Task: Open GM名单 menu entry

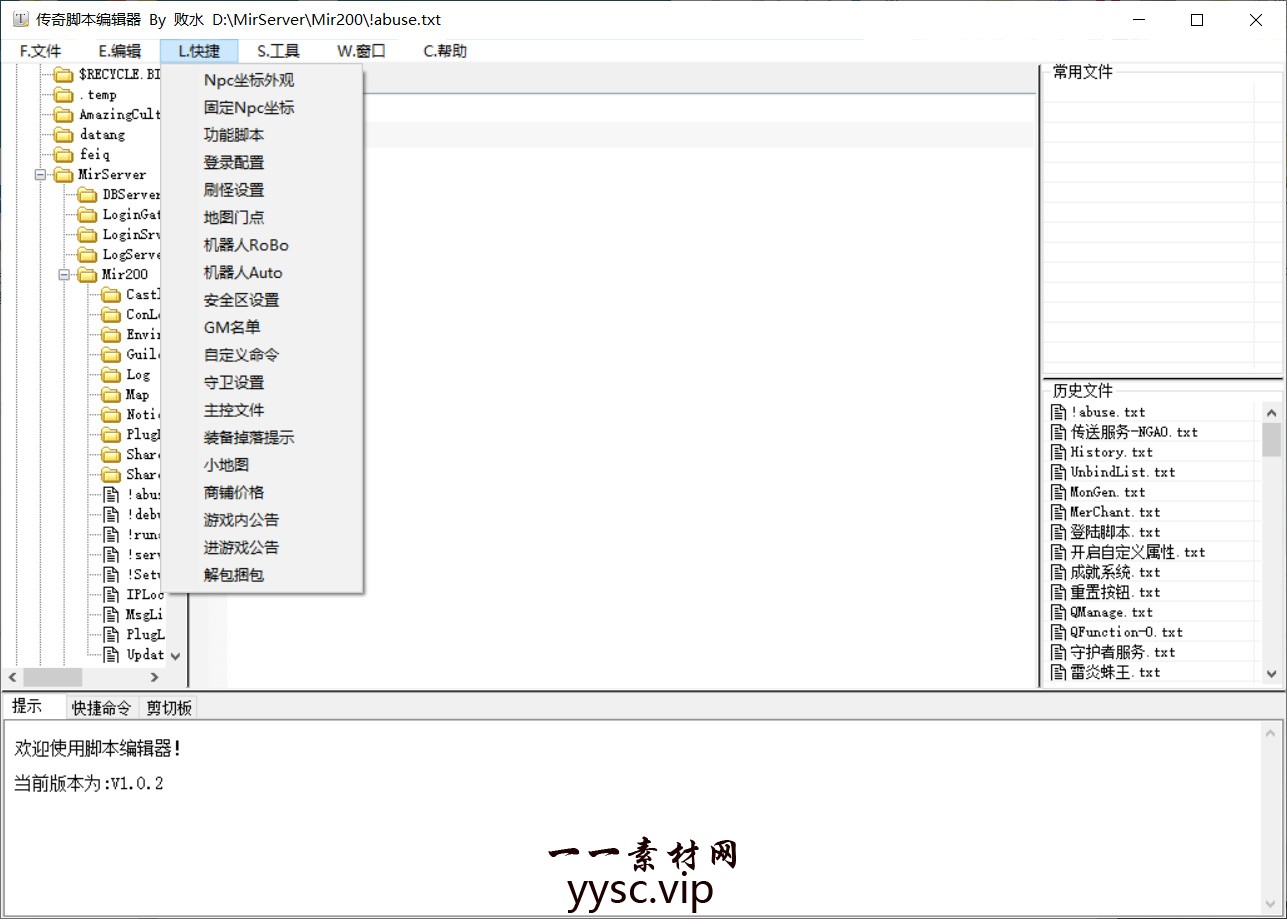Action: pyautogui.click(x=232, y=328)
